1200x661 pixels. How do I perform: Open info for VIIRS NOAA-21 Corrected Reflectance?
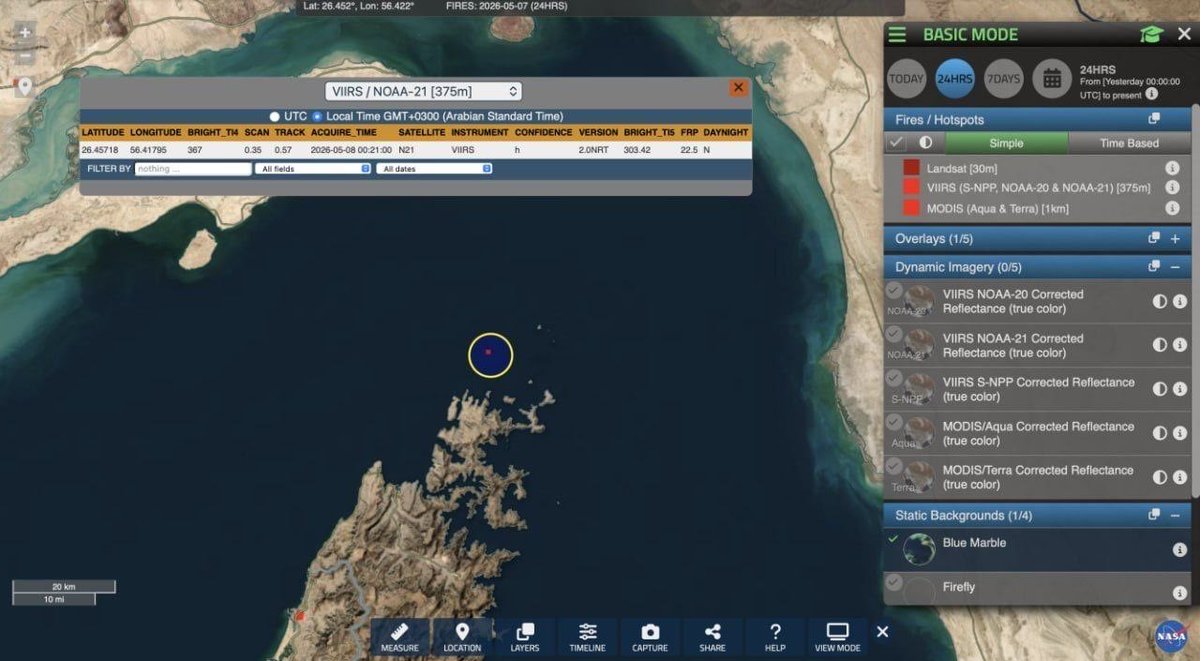tap(1180, 345)
